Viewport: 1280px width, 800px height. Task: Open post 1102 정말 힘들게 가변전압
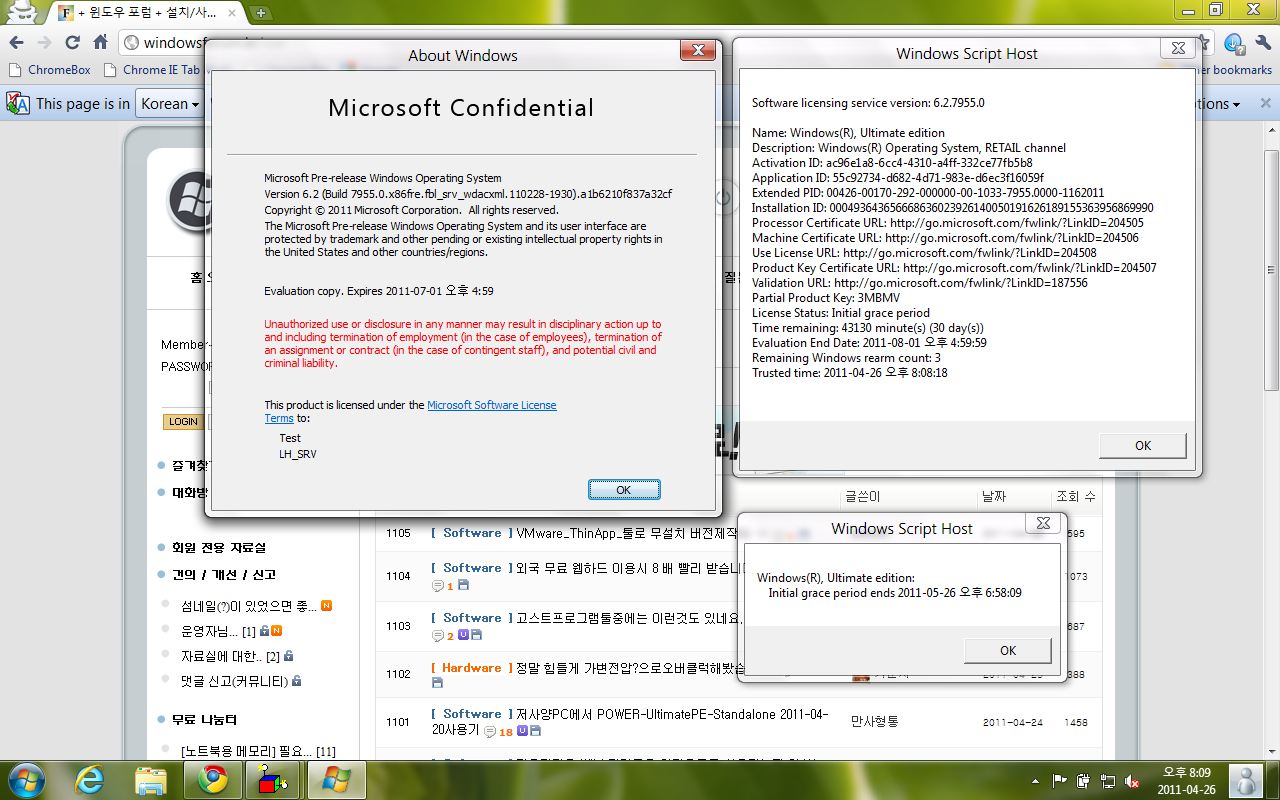pos(629,668)
